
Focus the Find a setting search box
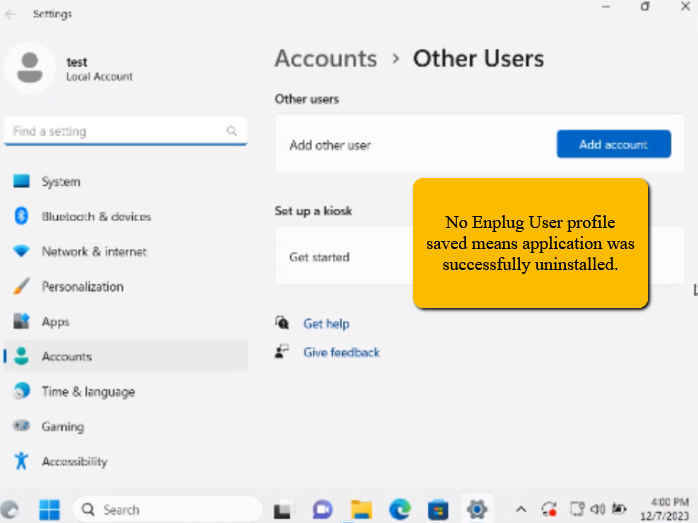[x=126, y=131]
